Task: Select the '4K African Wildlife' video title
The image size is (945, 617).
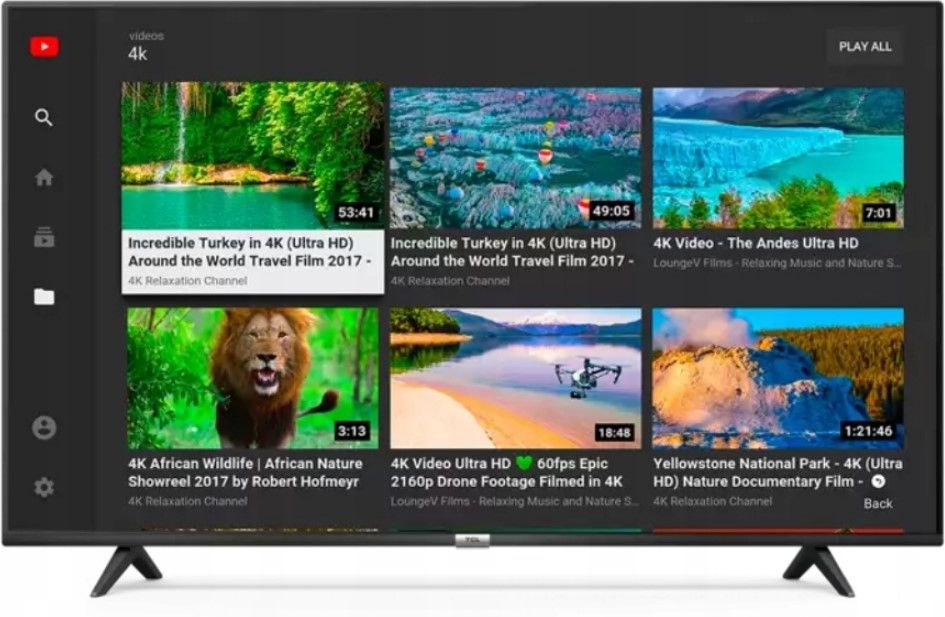Action: click(245, 472)
